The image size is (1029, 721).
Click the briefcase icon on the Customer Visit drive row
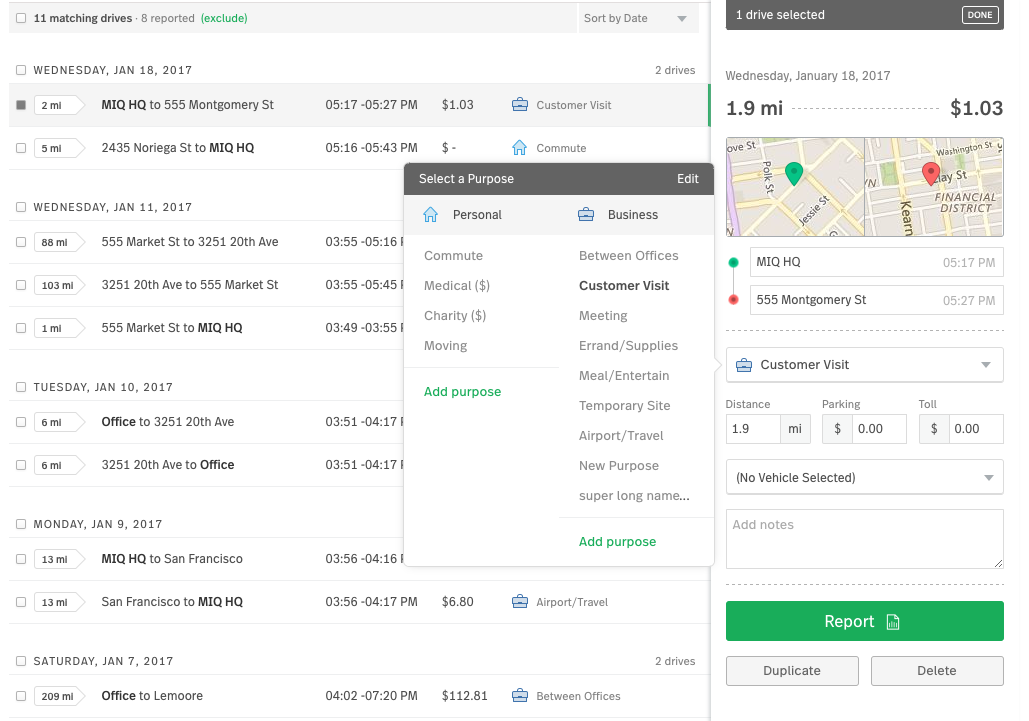click(x=520, y=105)
